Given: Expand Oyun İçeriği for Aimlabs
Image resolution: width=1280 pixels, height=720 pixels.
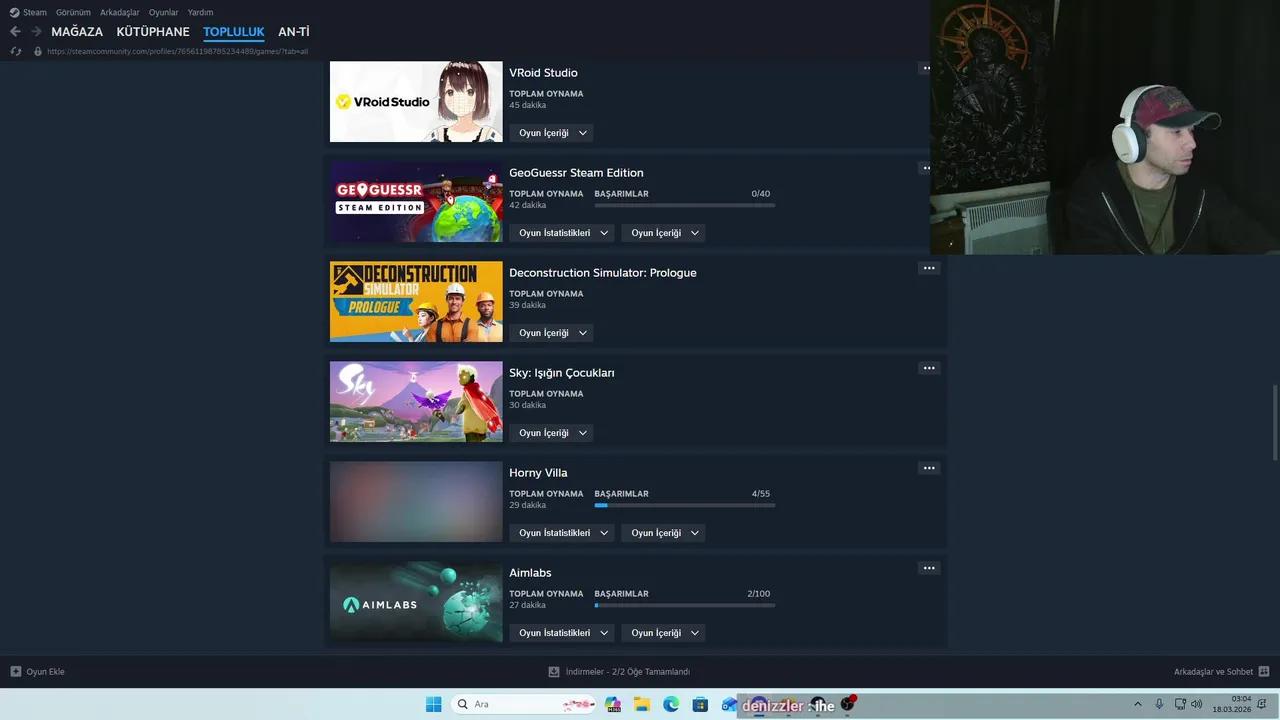Looking at the screenshot, I should point(663,633).
